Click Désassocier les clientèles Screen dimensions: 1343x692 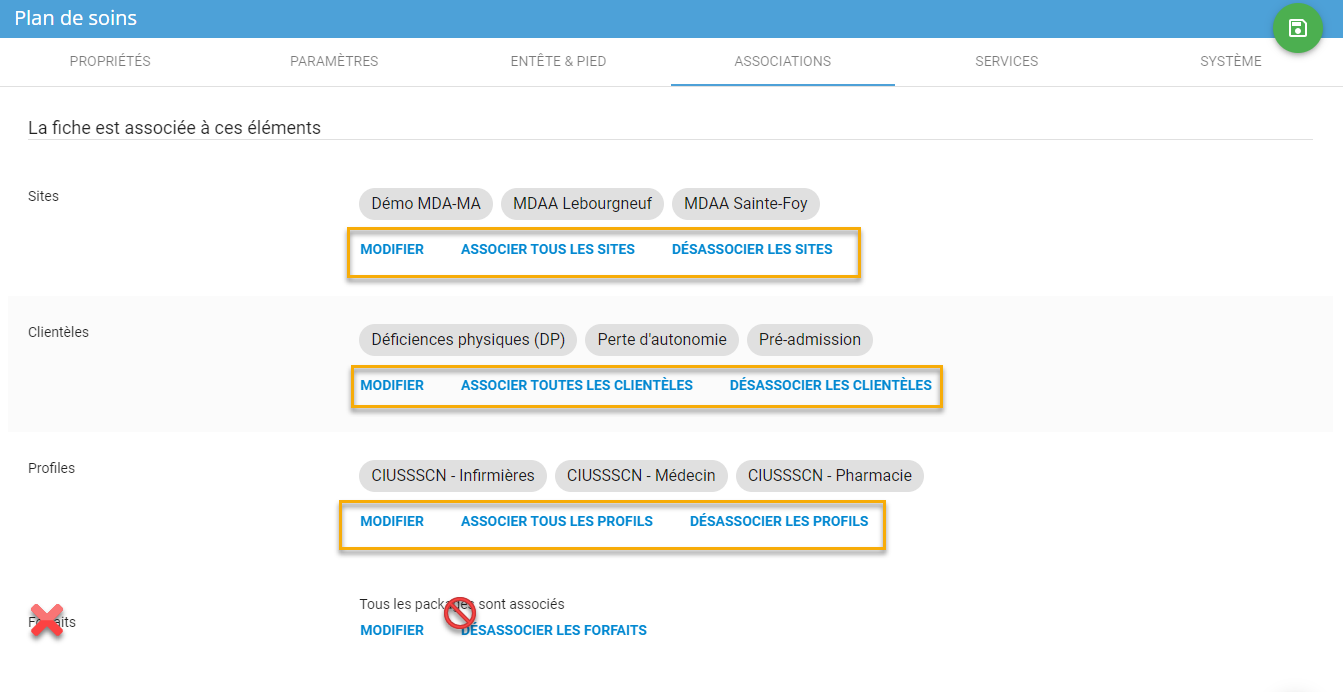click(830, 385)
